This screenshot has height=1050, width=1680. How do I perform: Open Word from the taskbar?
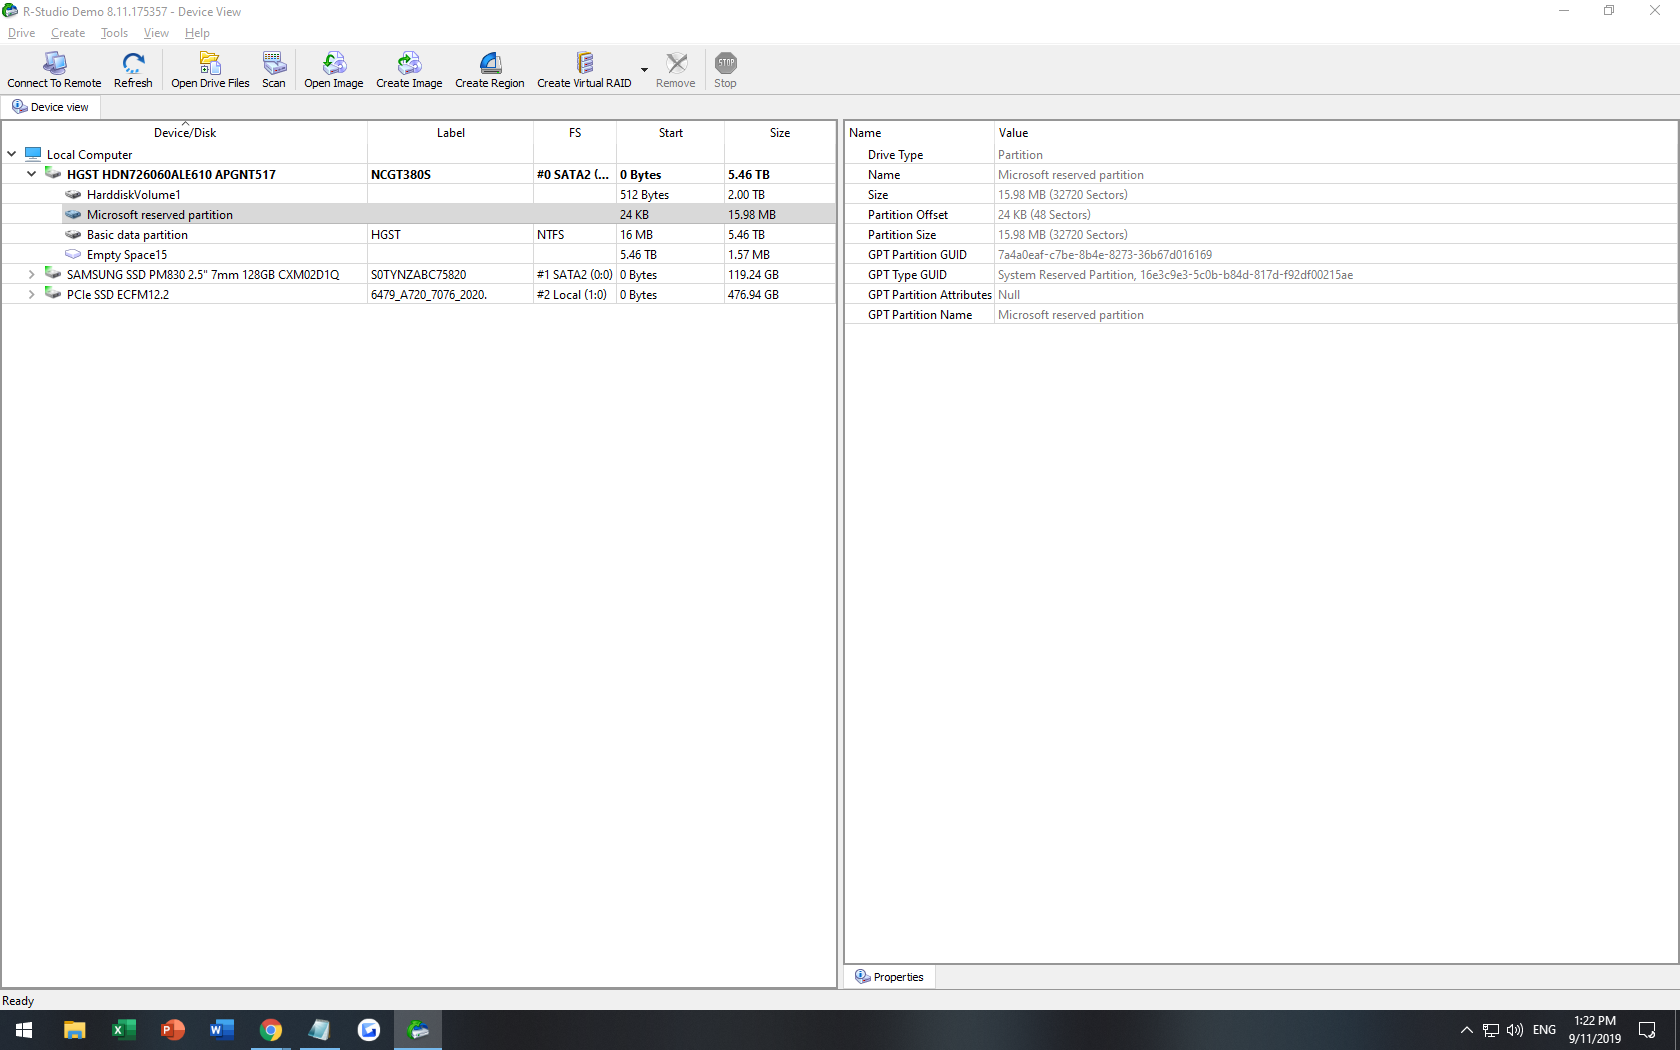tap(222, 1030)
